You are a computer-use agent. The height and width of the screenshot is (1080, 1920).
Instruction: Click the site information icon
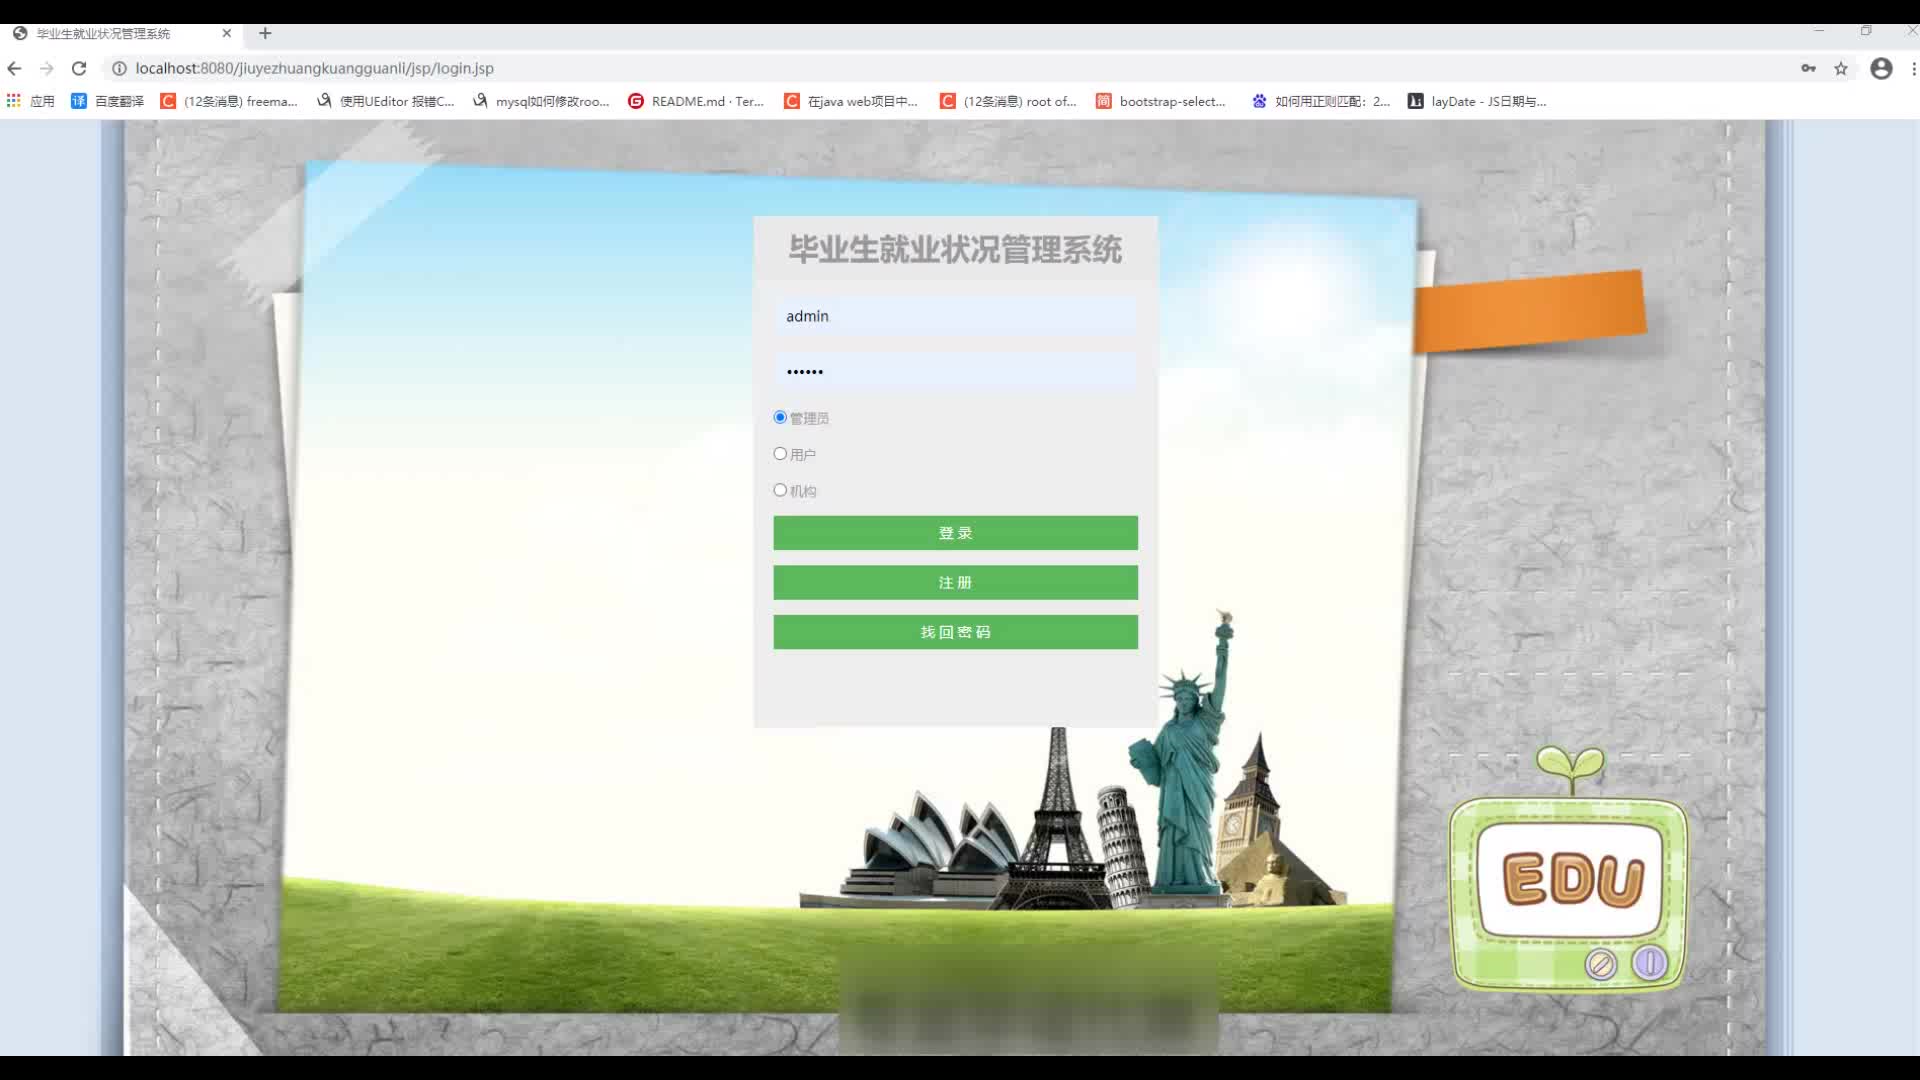pyautogui.click(x=119, y=68)
